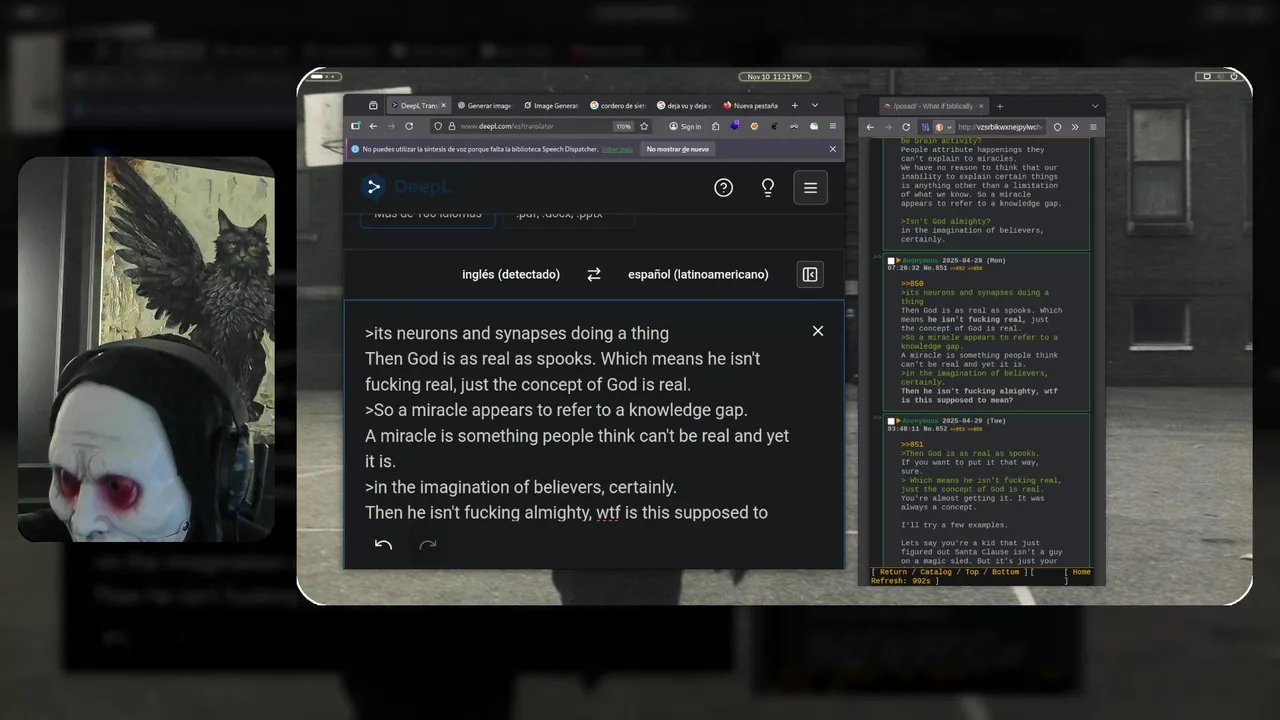Open hamburger menu in /posad/ browser window
Image resolution: width=1280 pixels, height=720 pixels.
pos(1093,127)
